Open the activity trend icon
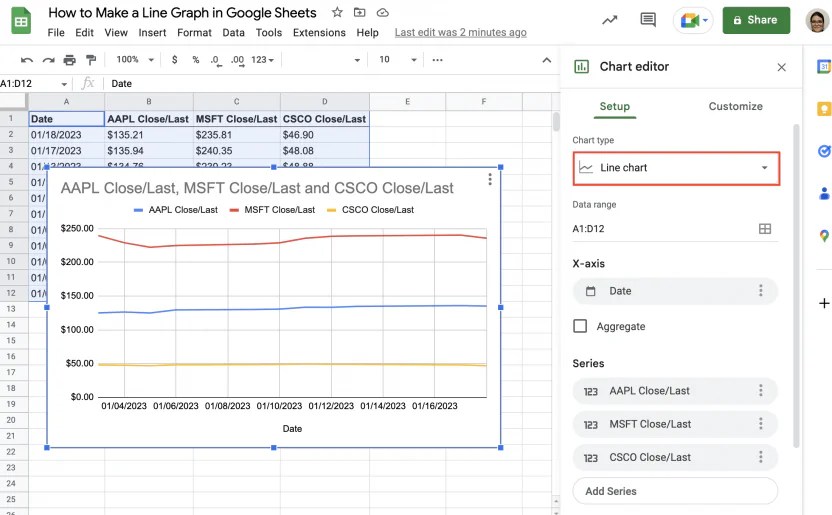Image resolution: width=832 pixels, height=515 pixels. [x=610, y=20]
